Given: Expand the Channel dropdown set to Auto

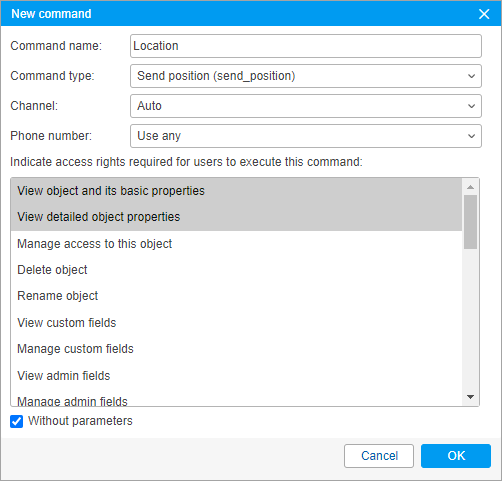Looking at the screenshot, I should pos(306,106).
